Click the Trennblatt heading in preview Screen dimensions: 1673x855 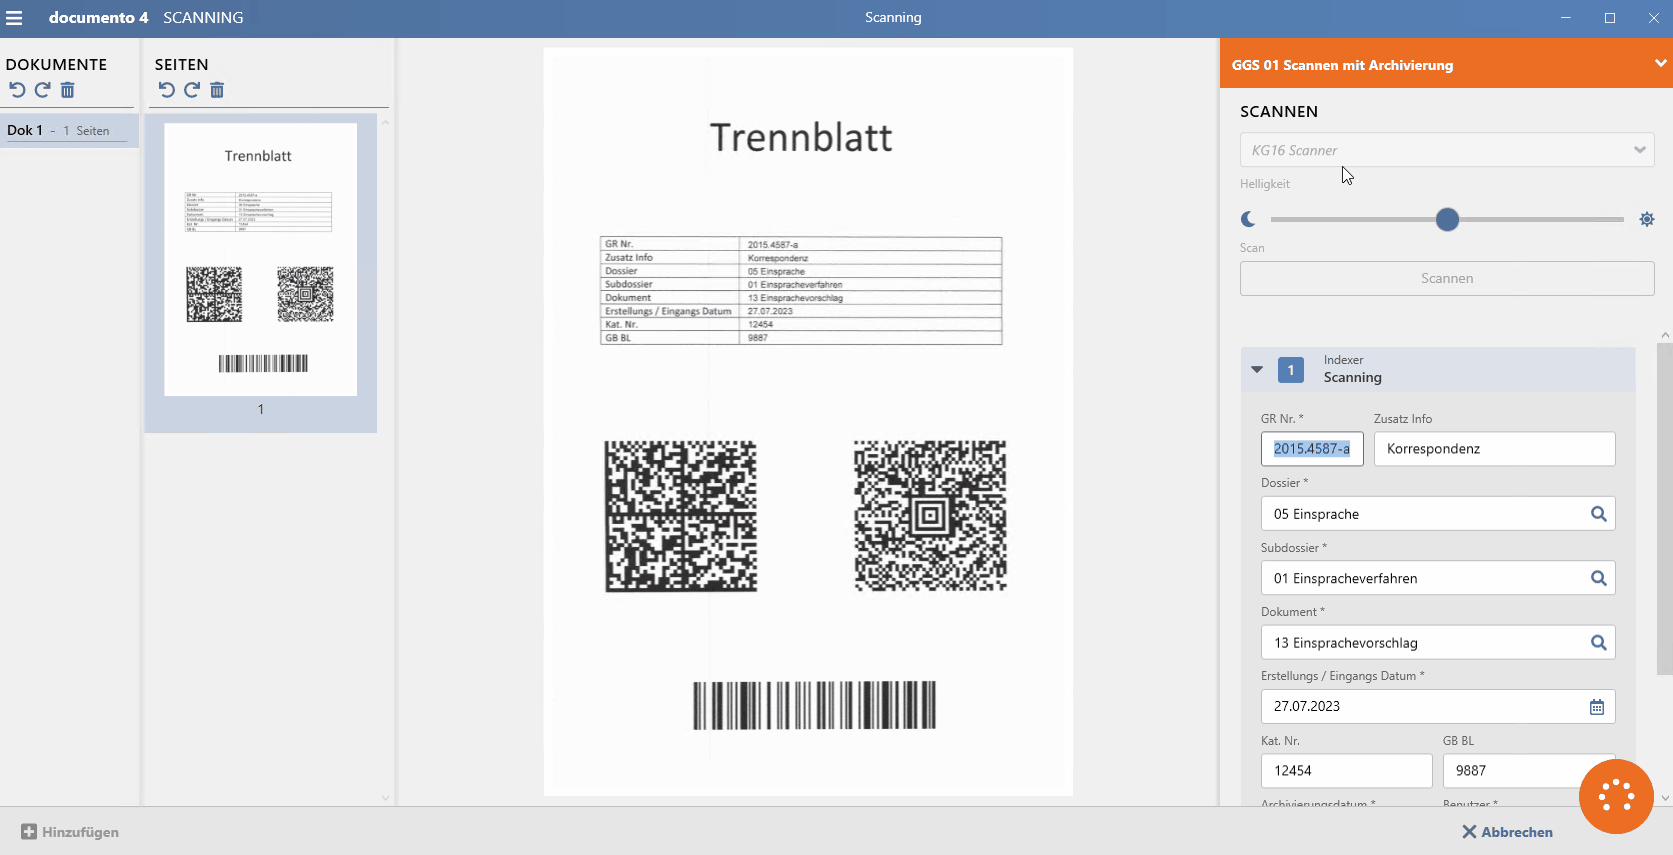[x=801, y=138]
